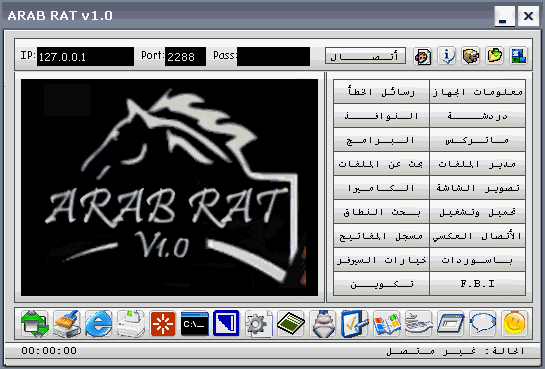Viewport: 545px width, 369px height.
Task: Click the مسجل المفاتيح button
Action: (381, 236)
